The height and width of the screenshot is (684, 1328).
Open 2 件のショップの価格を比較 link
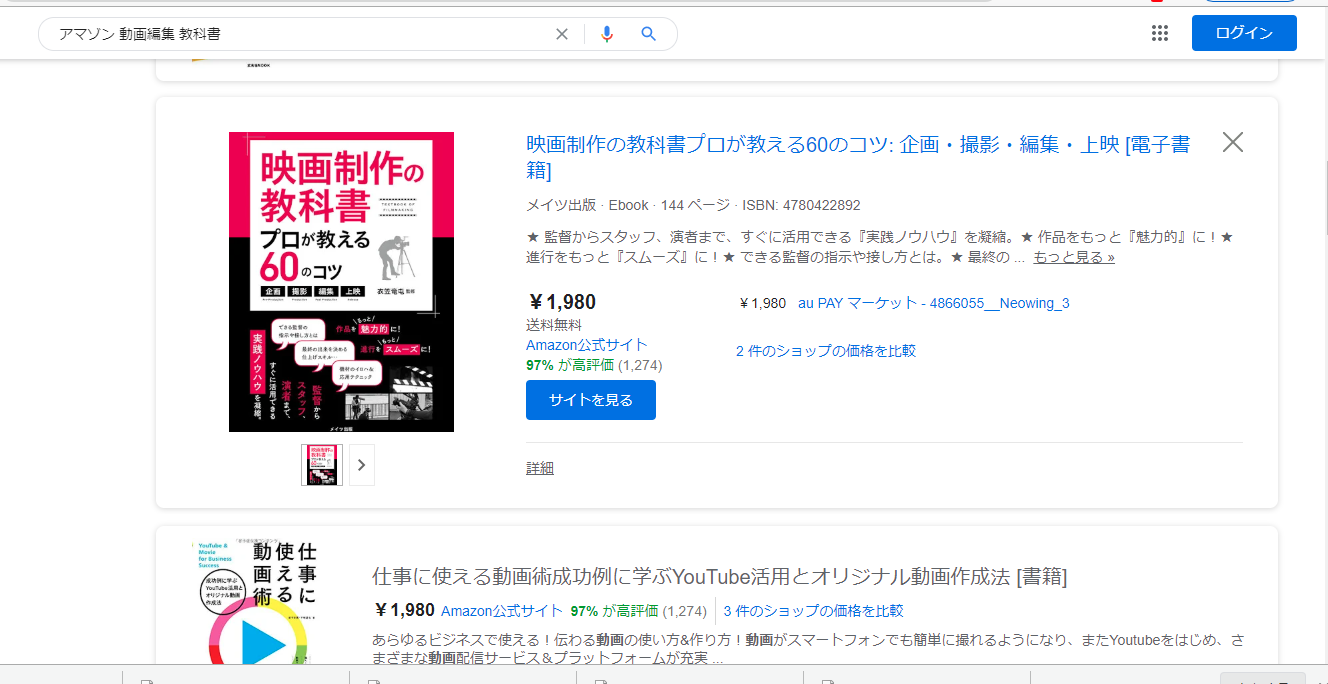[826, 351]
